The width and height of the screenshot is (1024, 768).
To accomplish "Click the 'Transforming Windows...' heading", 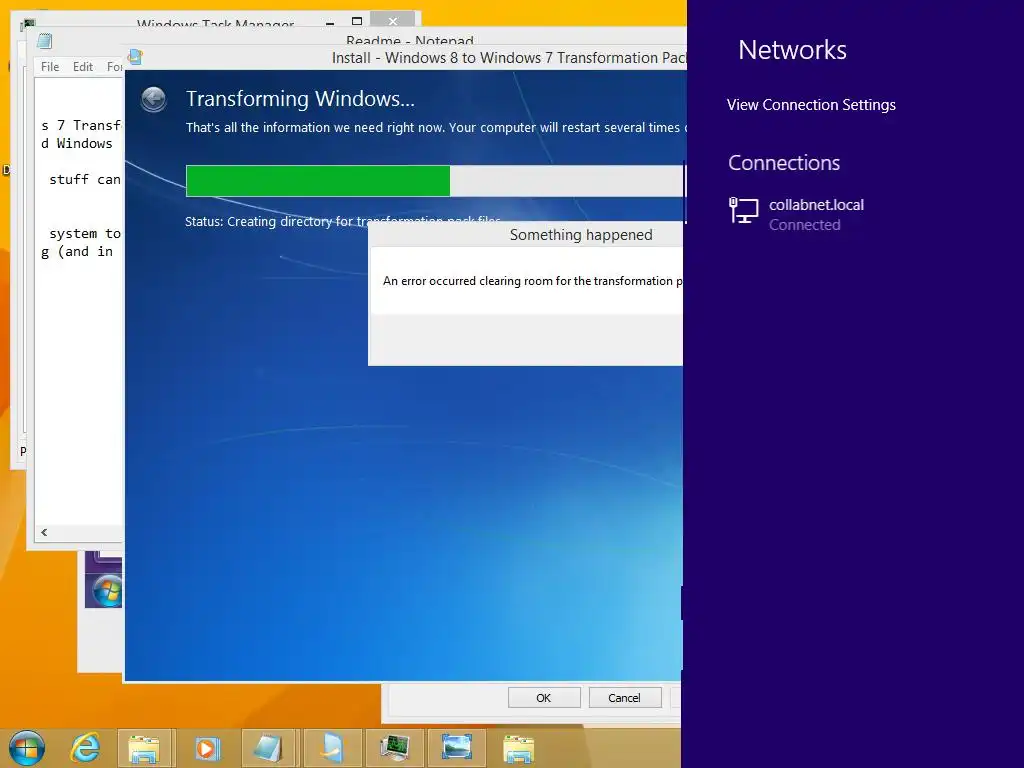I will click(x=300, y=99).
